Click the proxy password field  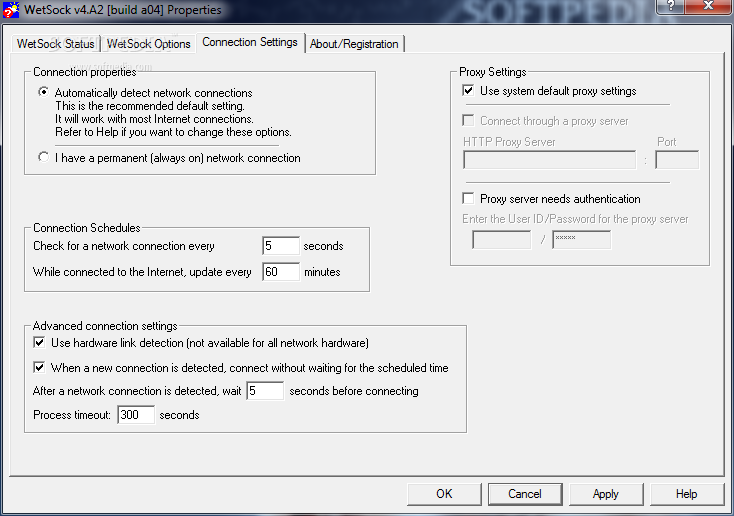pos(581,240)
